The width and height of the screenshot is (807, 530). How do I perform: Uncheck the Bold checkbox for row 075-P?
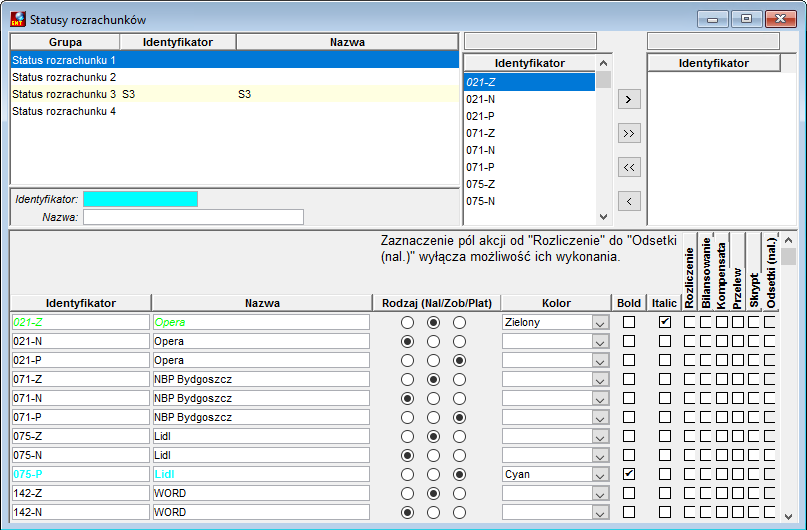pos(629,474)
